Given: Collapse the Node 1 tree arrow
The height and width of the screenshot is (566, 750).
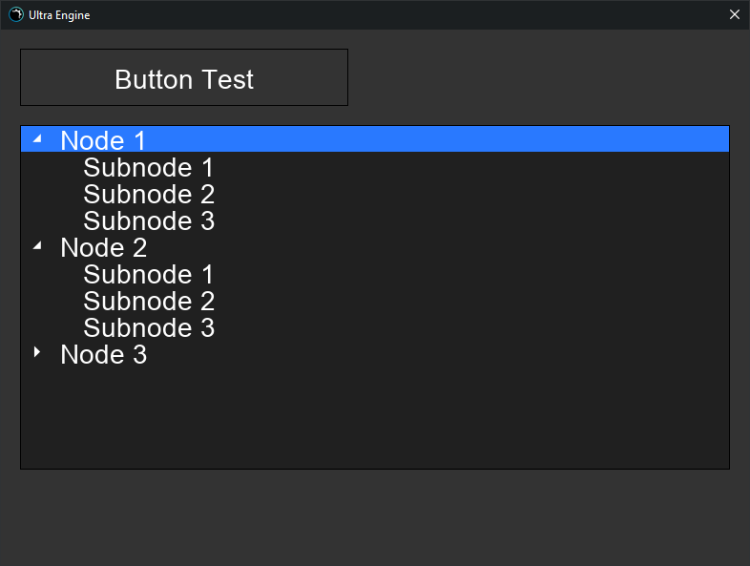Looking at the screenshot, I should (38, 139).
